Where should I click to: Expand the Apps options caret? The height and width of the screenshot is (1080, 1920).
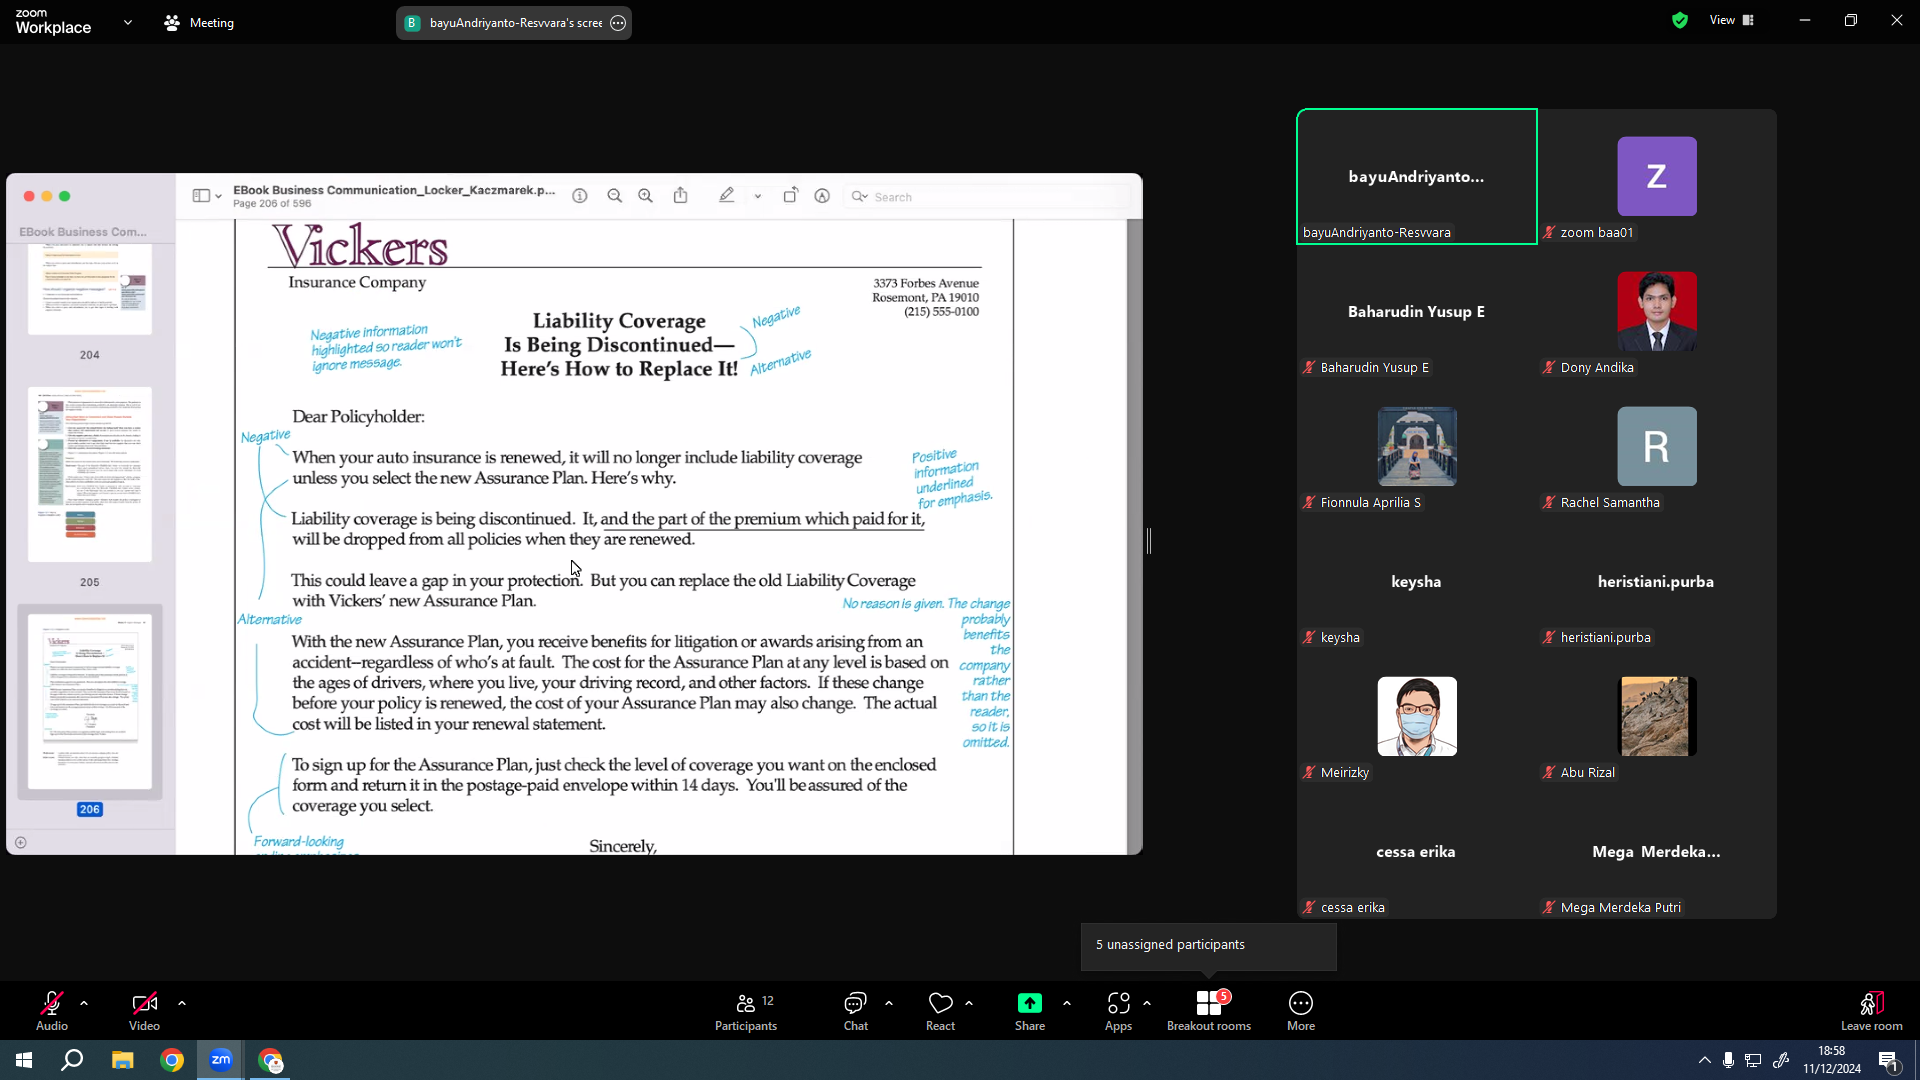(x=1147, y=1003)
